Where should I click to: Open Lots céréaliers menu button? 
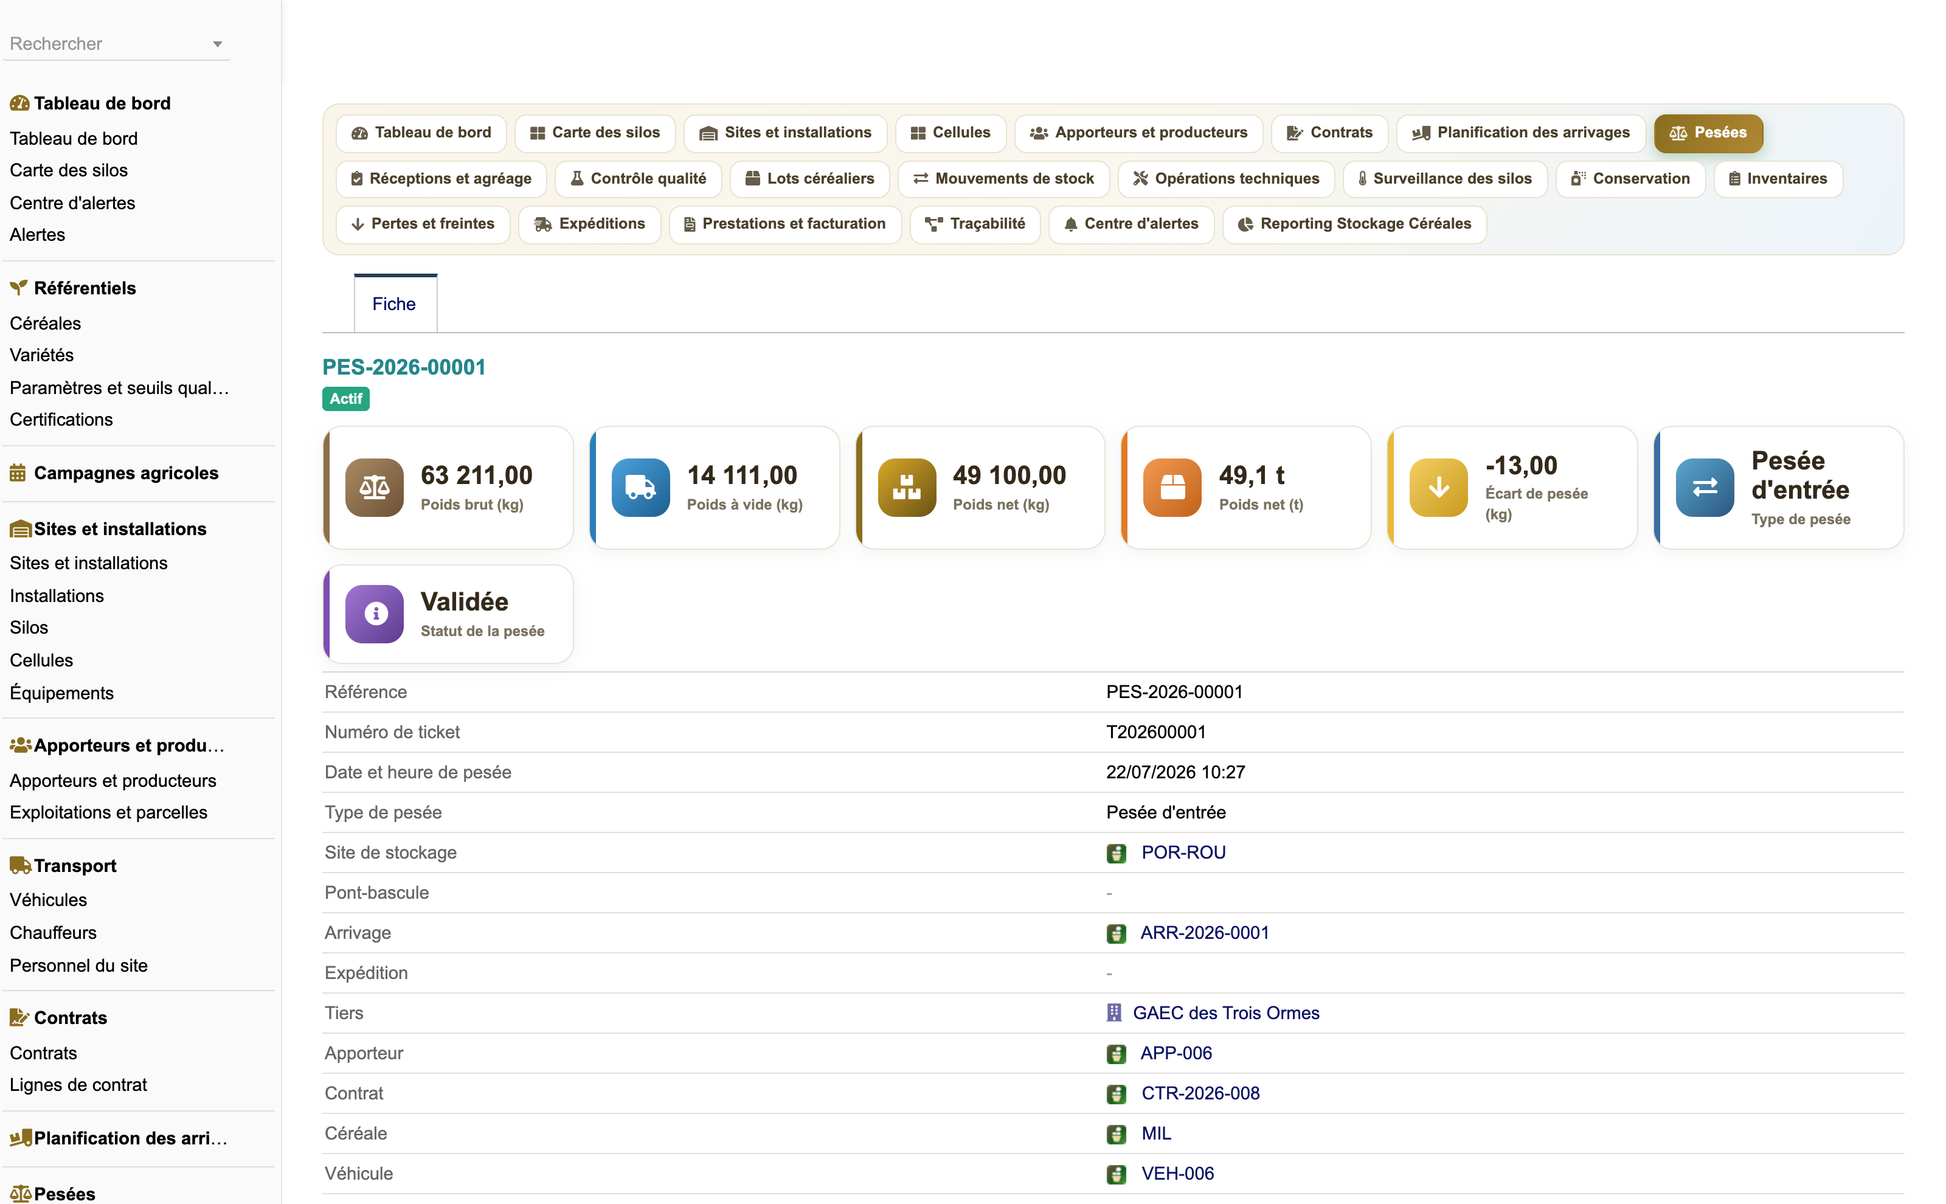[810, 179]
